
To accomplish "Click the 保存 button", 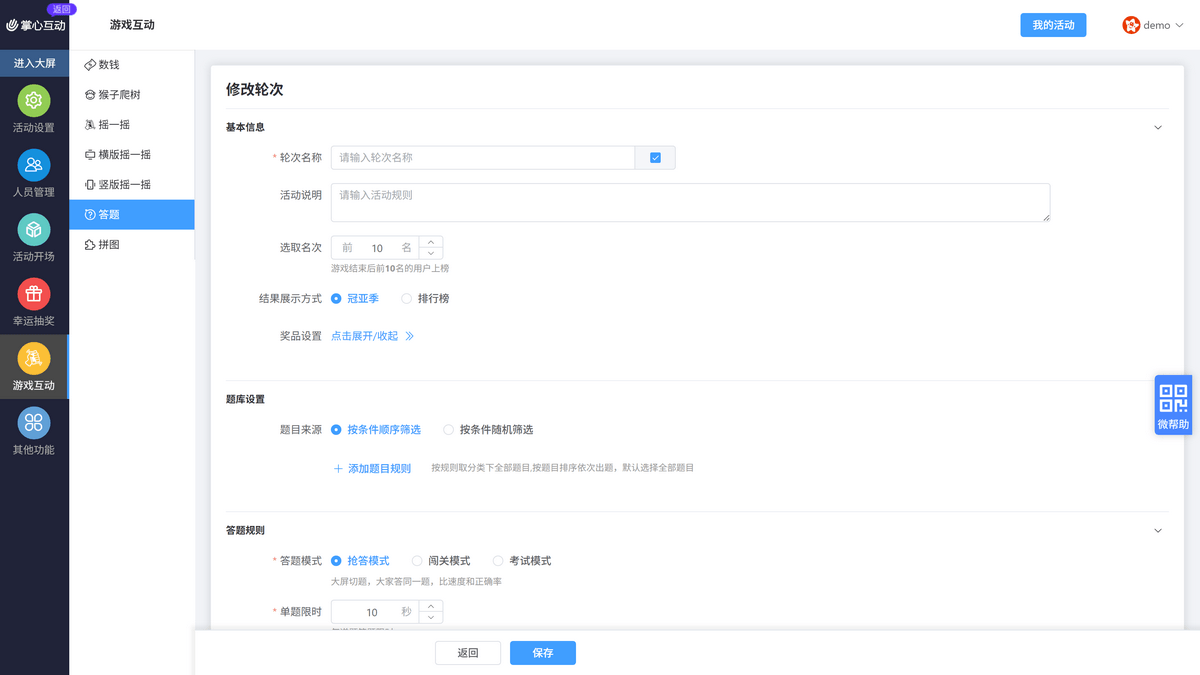I will click(543, 653).
